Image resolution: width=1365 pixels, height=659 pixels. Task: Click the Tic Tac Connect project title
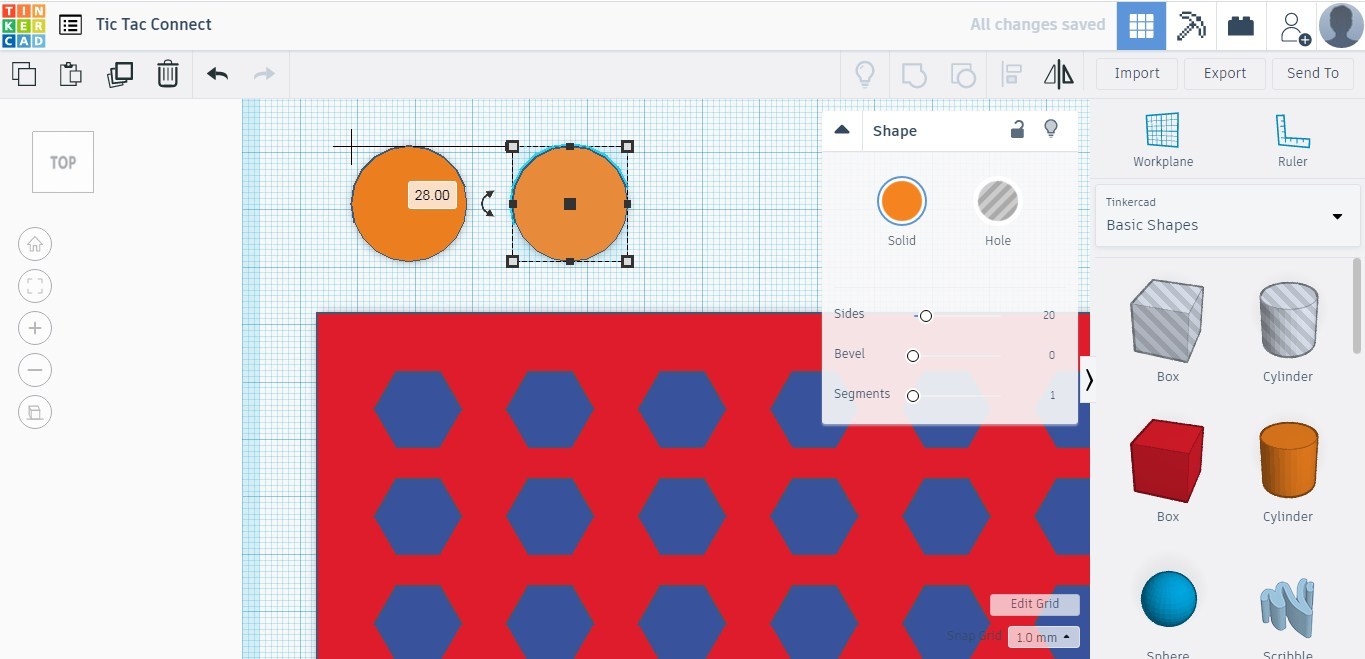[x=153, y=24]
